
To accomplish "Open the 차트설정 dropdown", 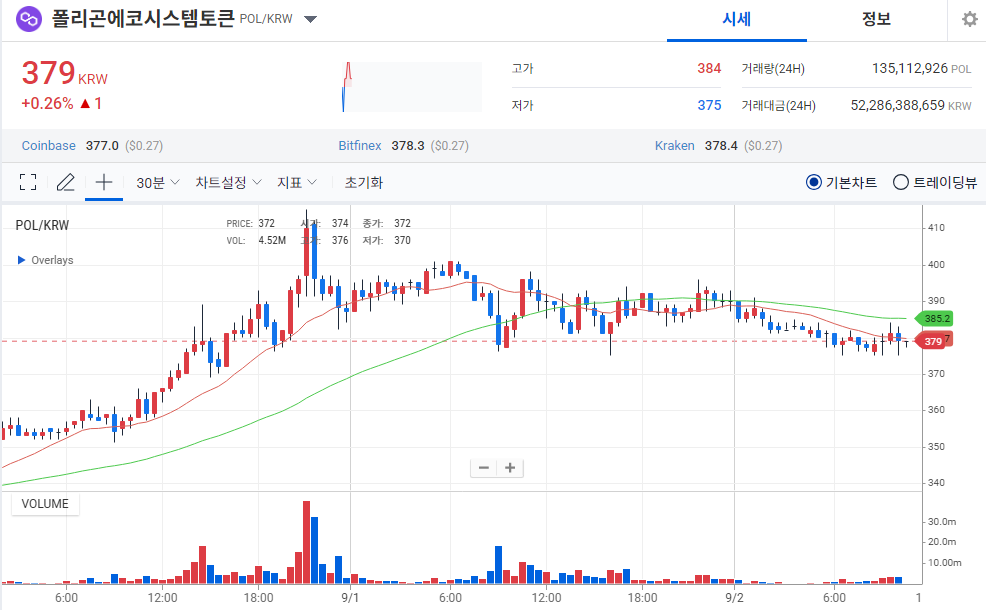I will click(228, 182).
